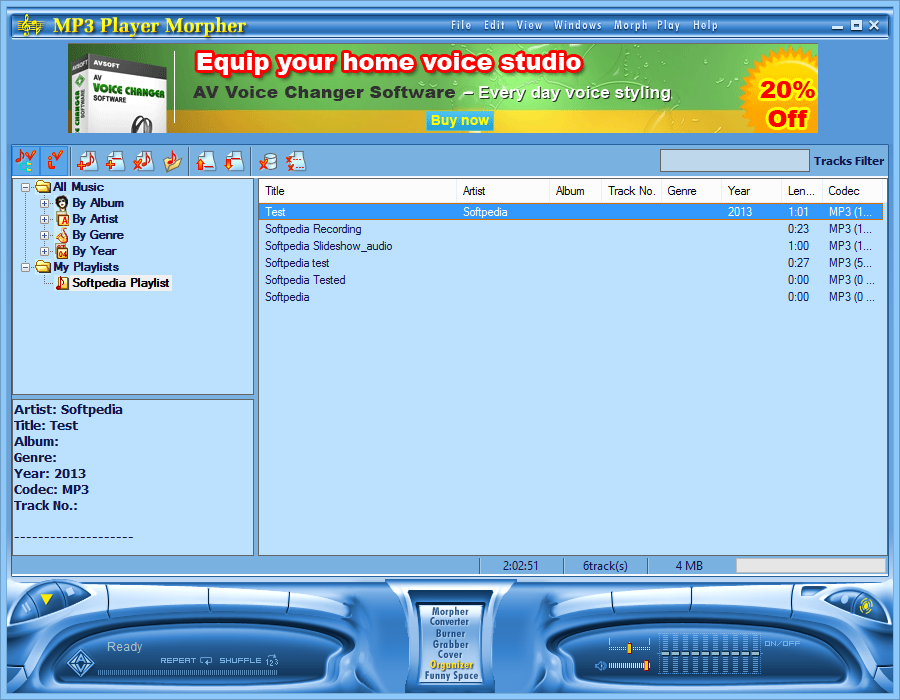Collapse the All Music tree node
900x700 pixels.
click(25, 187)
